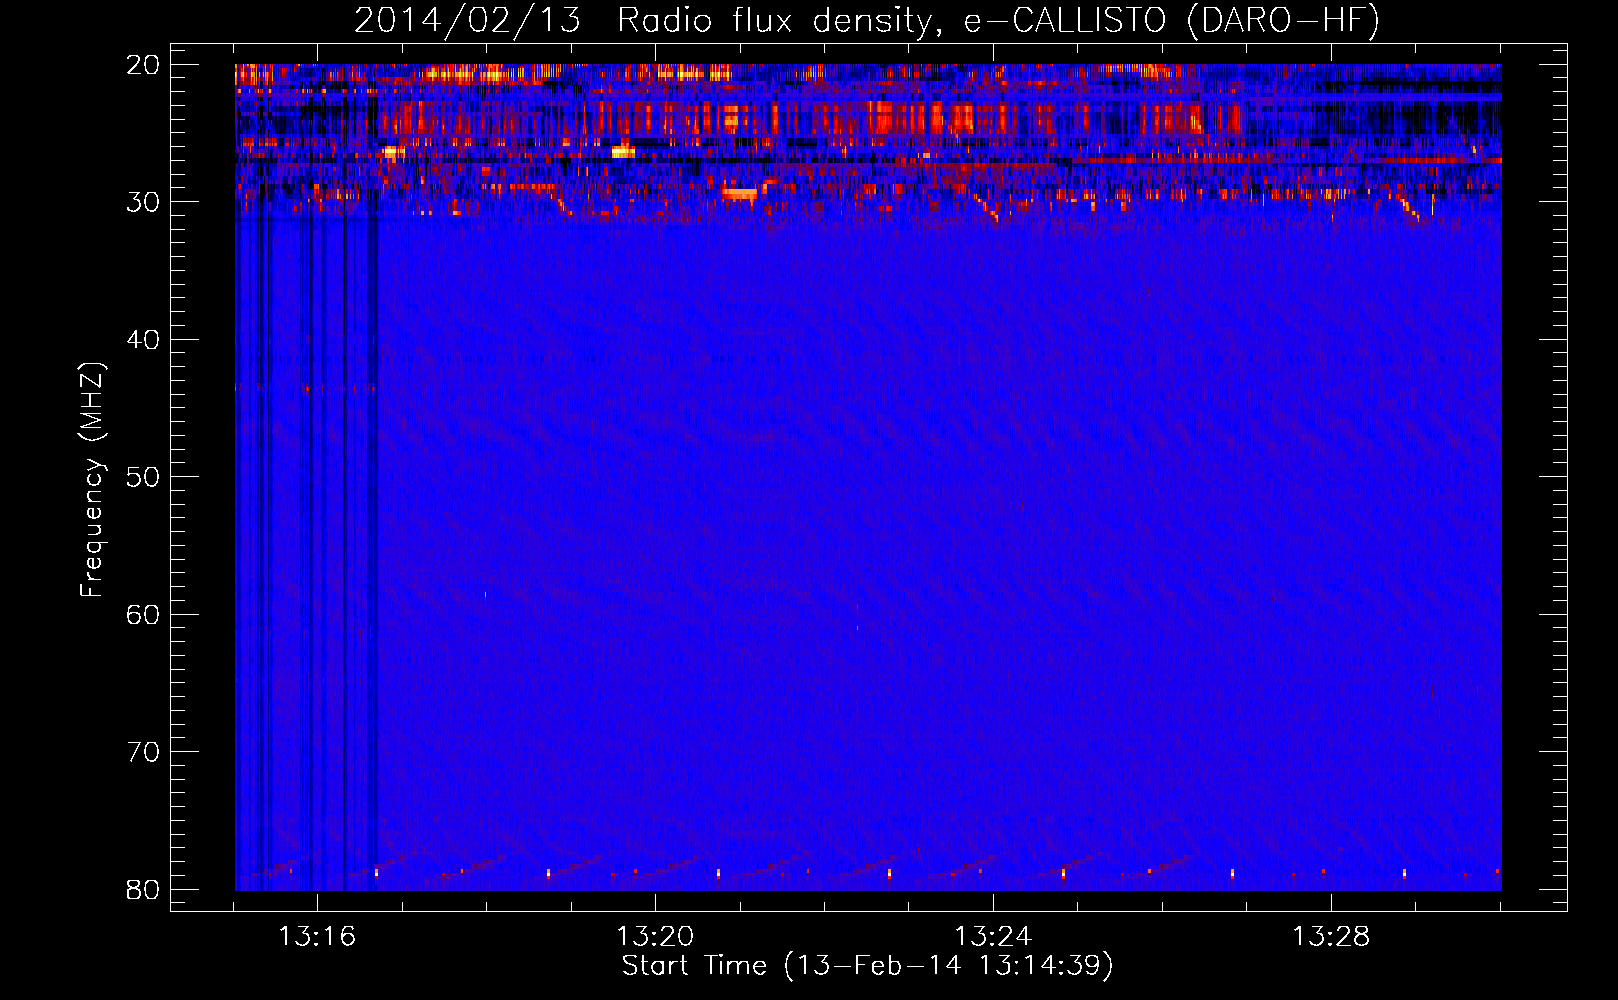1618x1000 pixels.
Task: Click the 60 frequency tick label
Action: click(x=143, y=614)
